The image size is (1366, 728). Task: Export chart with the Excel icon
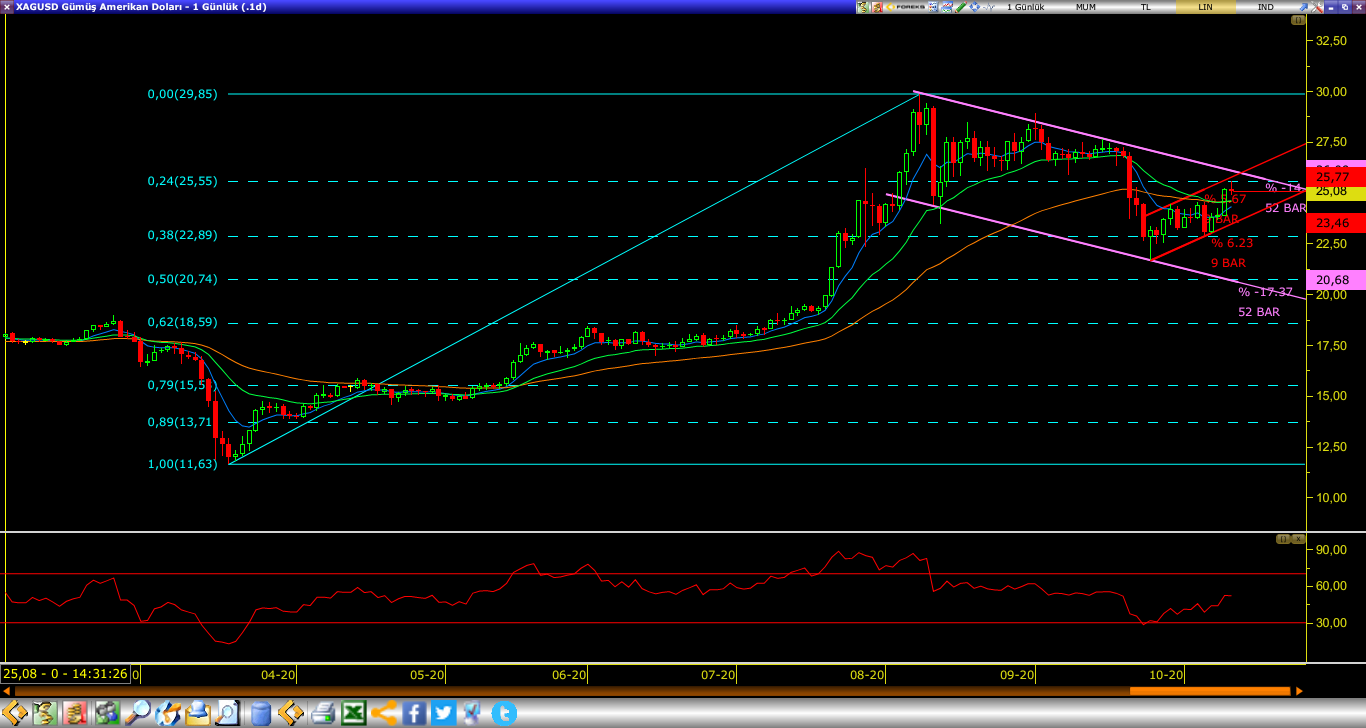click(353, 713)
